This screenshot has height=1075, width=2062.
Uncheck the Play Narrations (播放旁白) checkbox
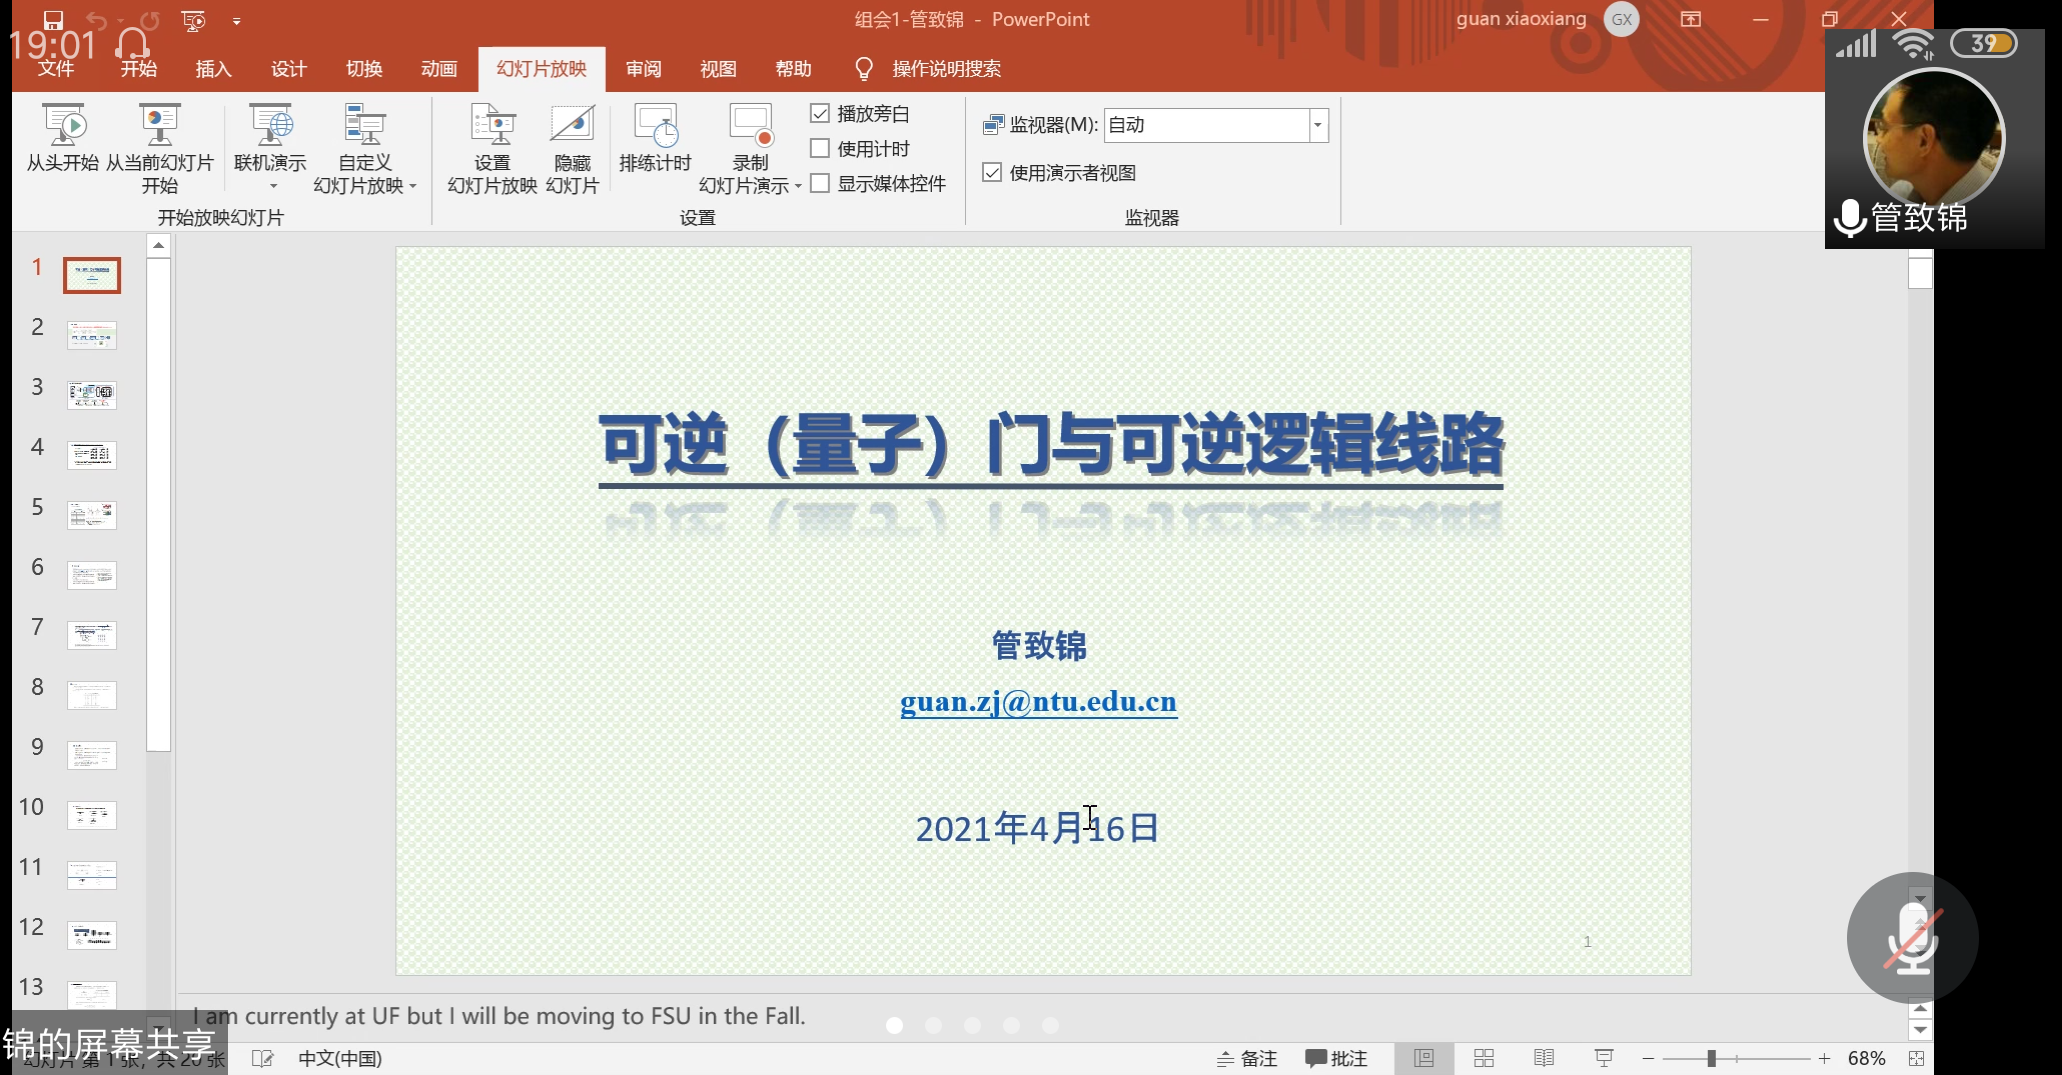point(820,114)
